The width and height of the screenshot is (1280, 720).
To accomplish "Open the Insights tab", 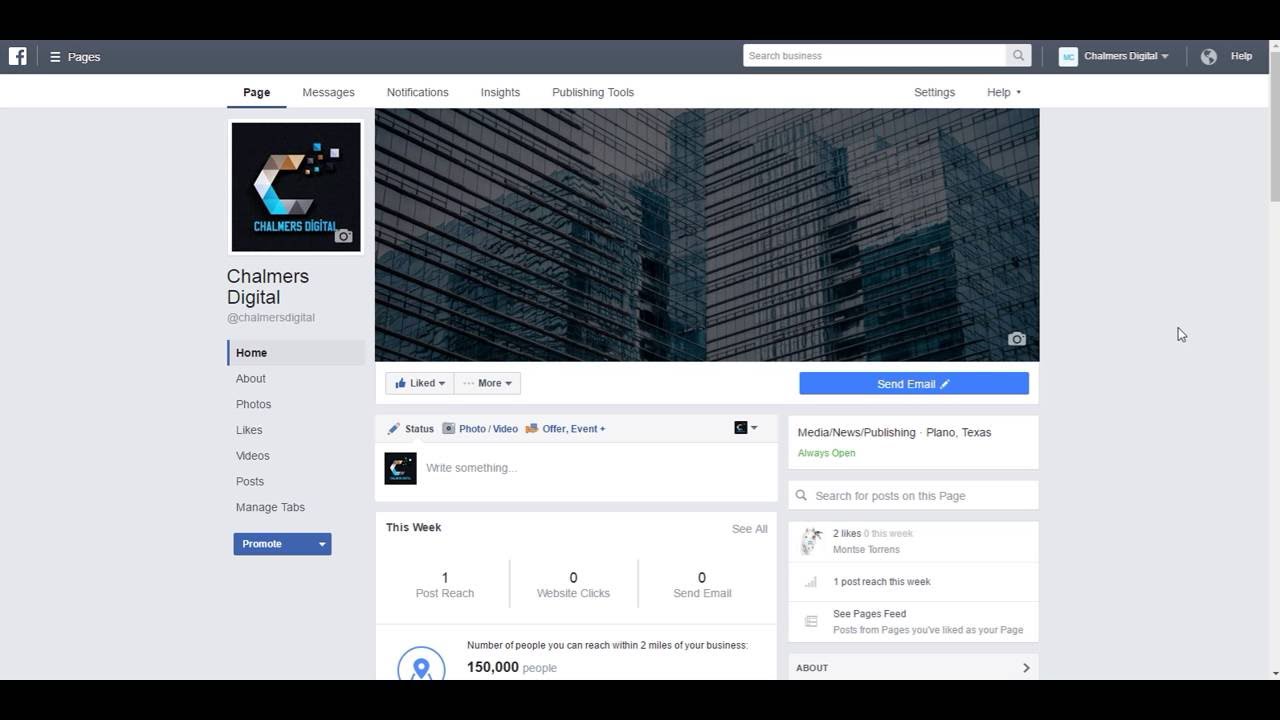I will [x=500, y=92].
